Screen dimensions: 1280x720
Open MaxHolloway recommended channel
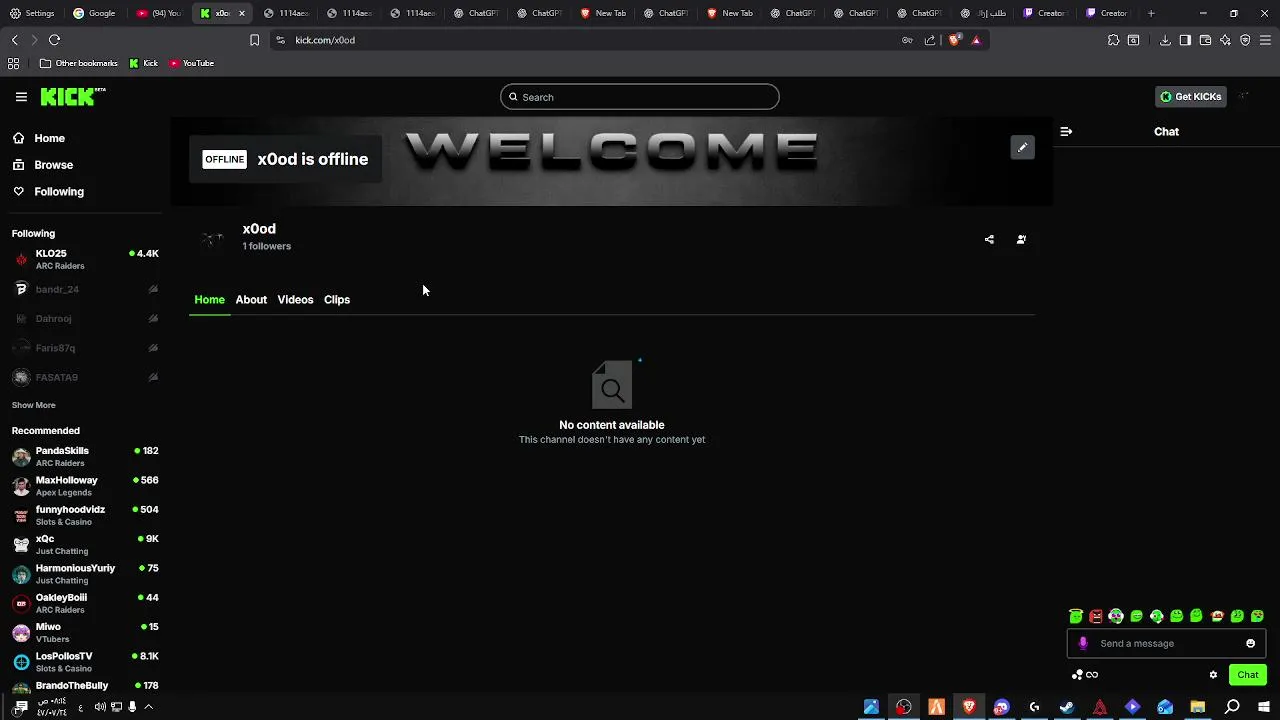pyautogui.click(x=85, y=486)
